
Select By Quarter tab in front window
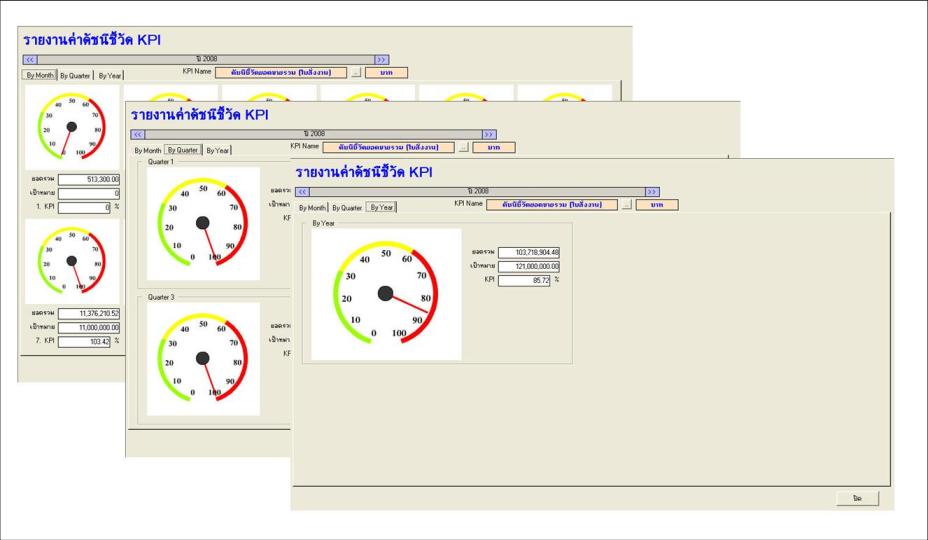coord(347,208)
